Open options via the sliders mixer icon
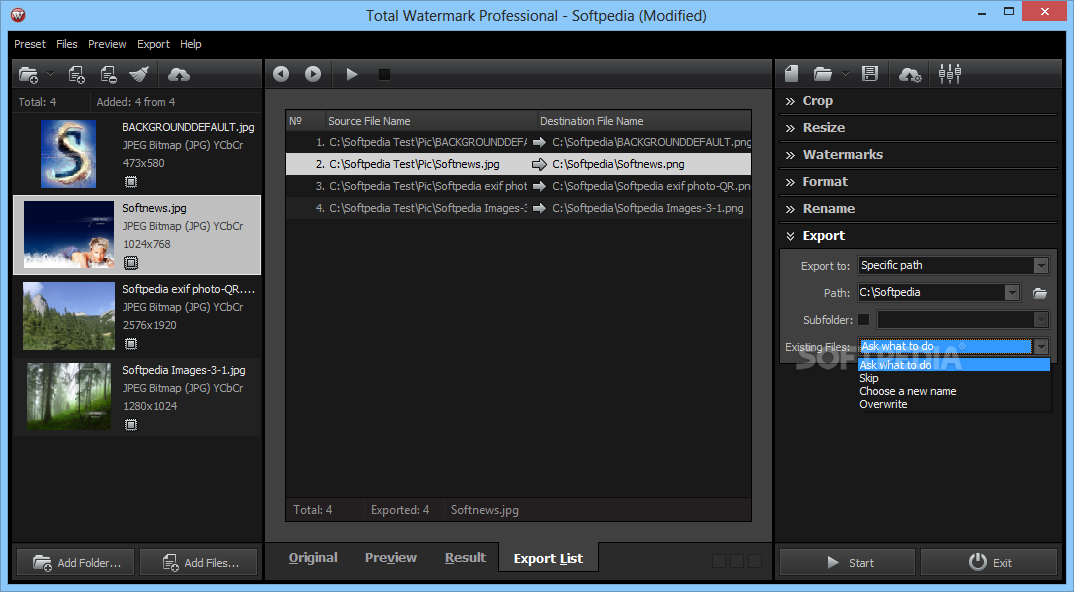The width and height of the screenshot is (1074, 592). [x=950, y=73]
